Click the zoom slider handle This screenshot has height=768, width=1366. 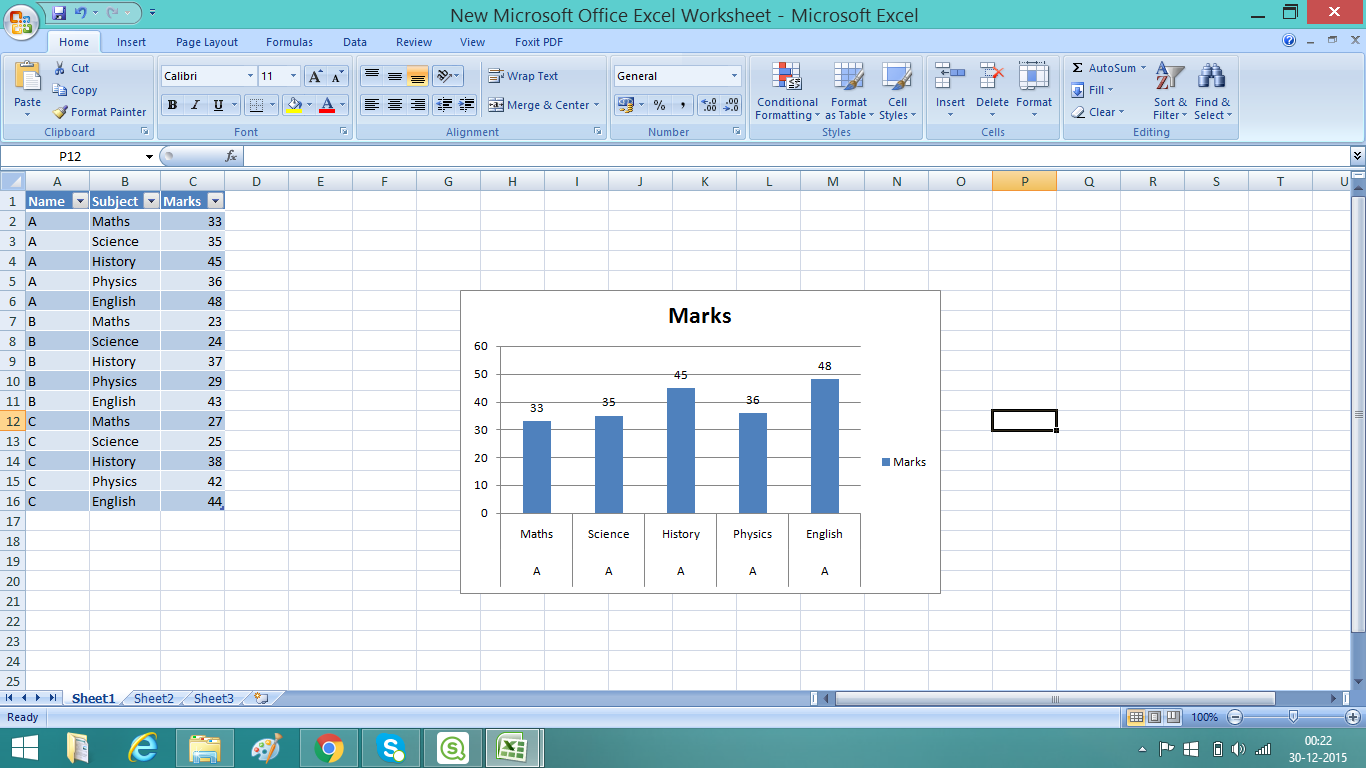click(1293, 717)
